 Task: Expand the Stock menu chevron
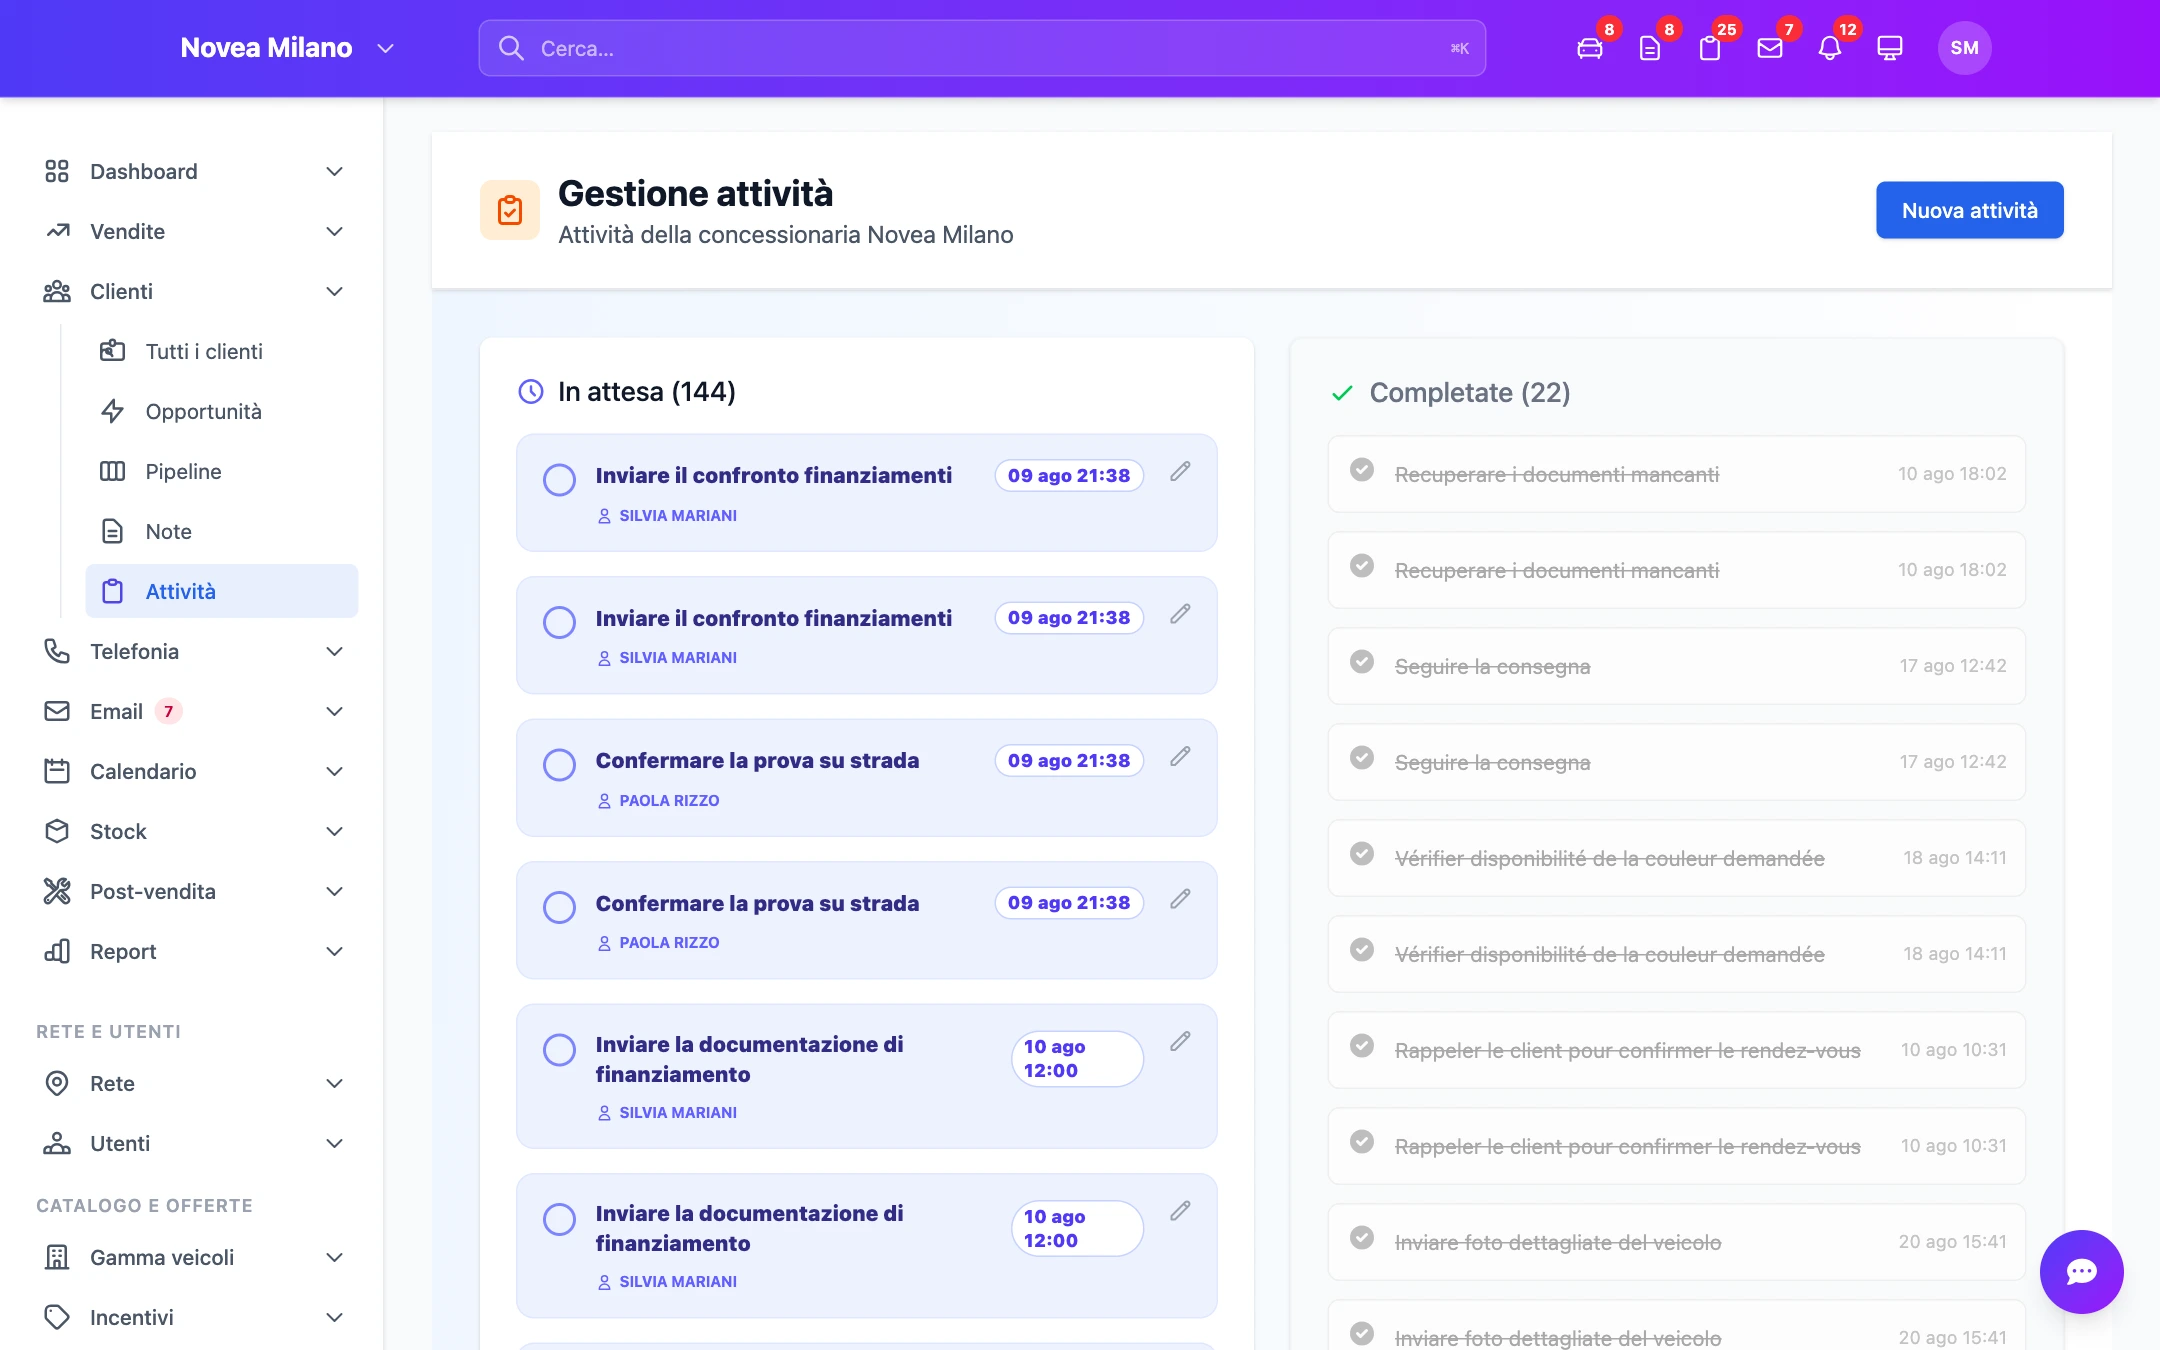[x=335, y=831]
